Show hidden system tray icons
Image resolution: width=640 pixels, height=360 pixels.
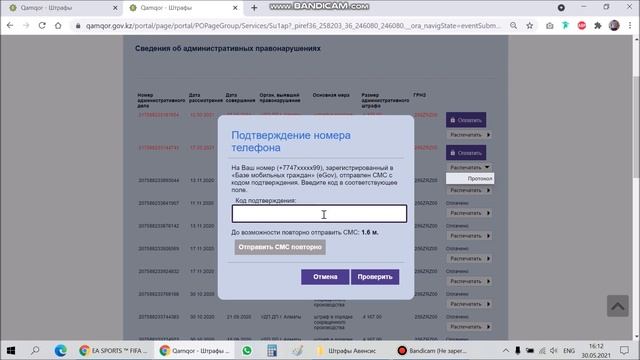coord(505,350)
